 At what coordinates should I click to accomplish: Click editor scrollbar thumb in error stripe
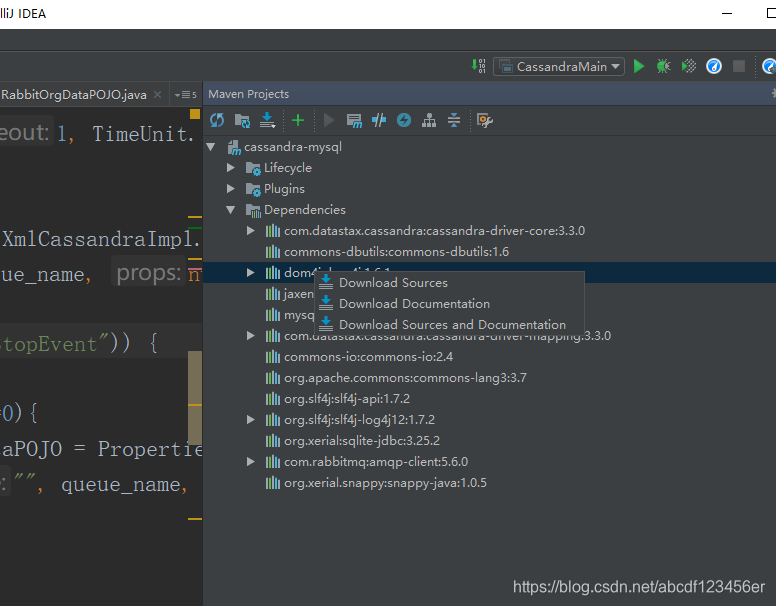(195, 398)
